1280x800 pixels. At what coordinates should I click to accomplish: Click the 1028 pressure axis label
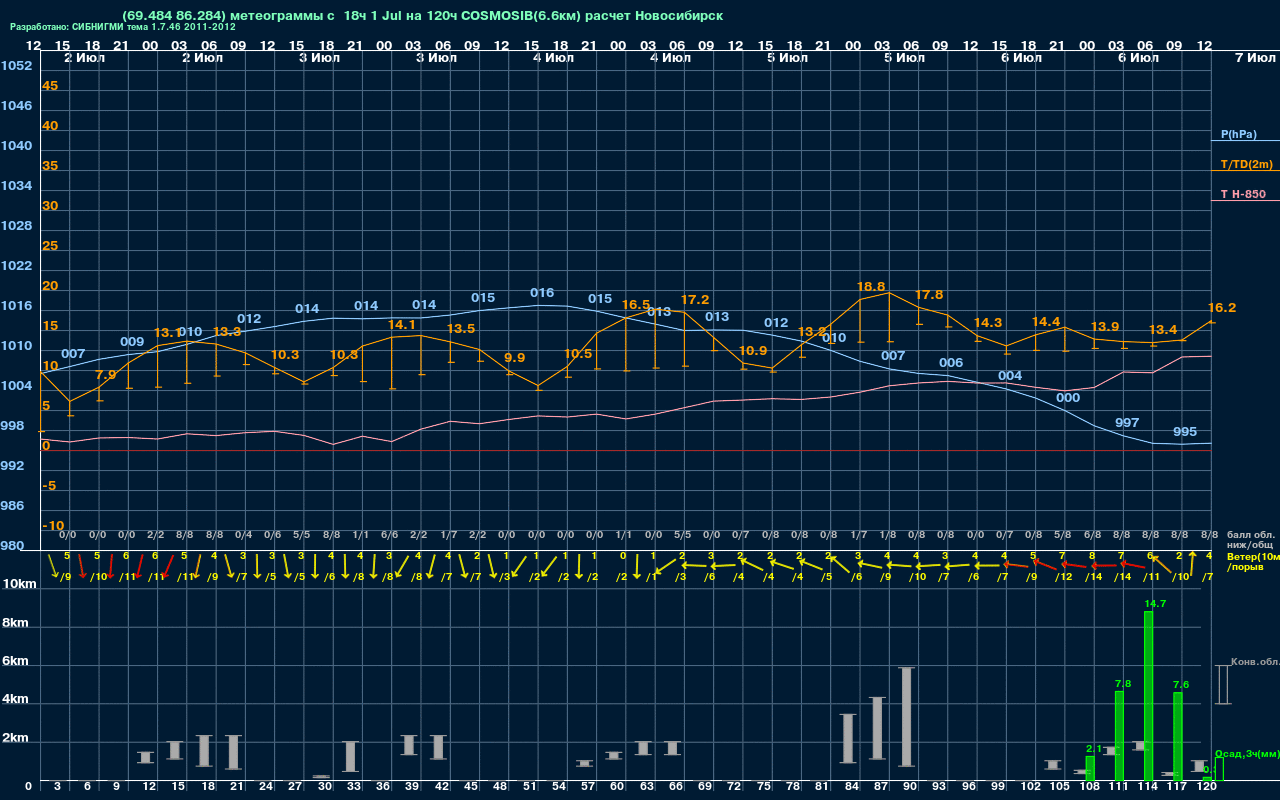pyautogui.click(x=16, y=226)
